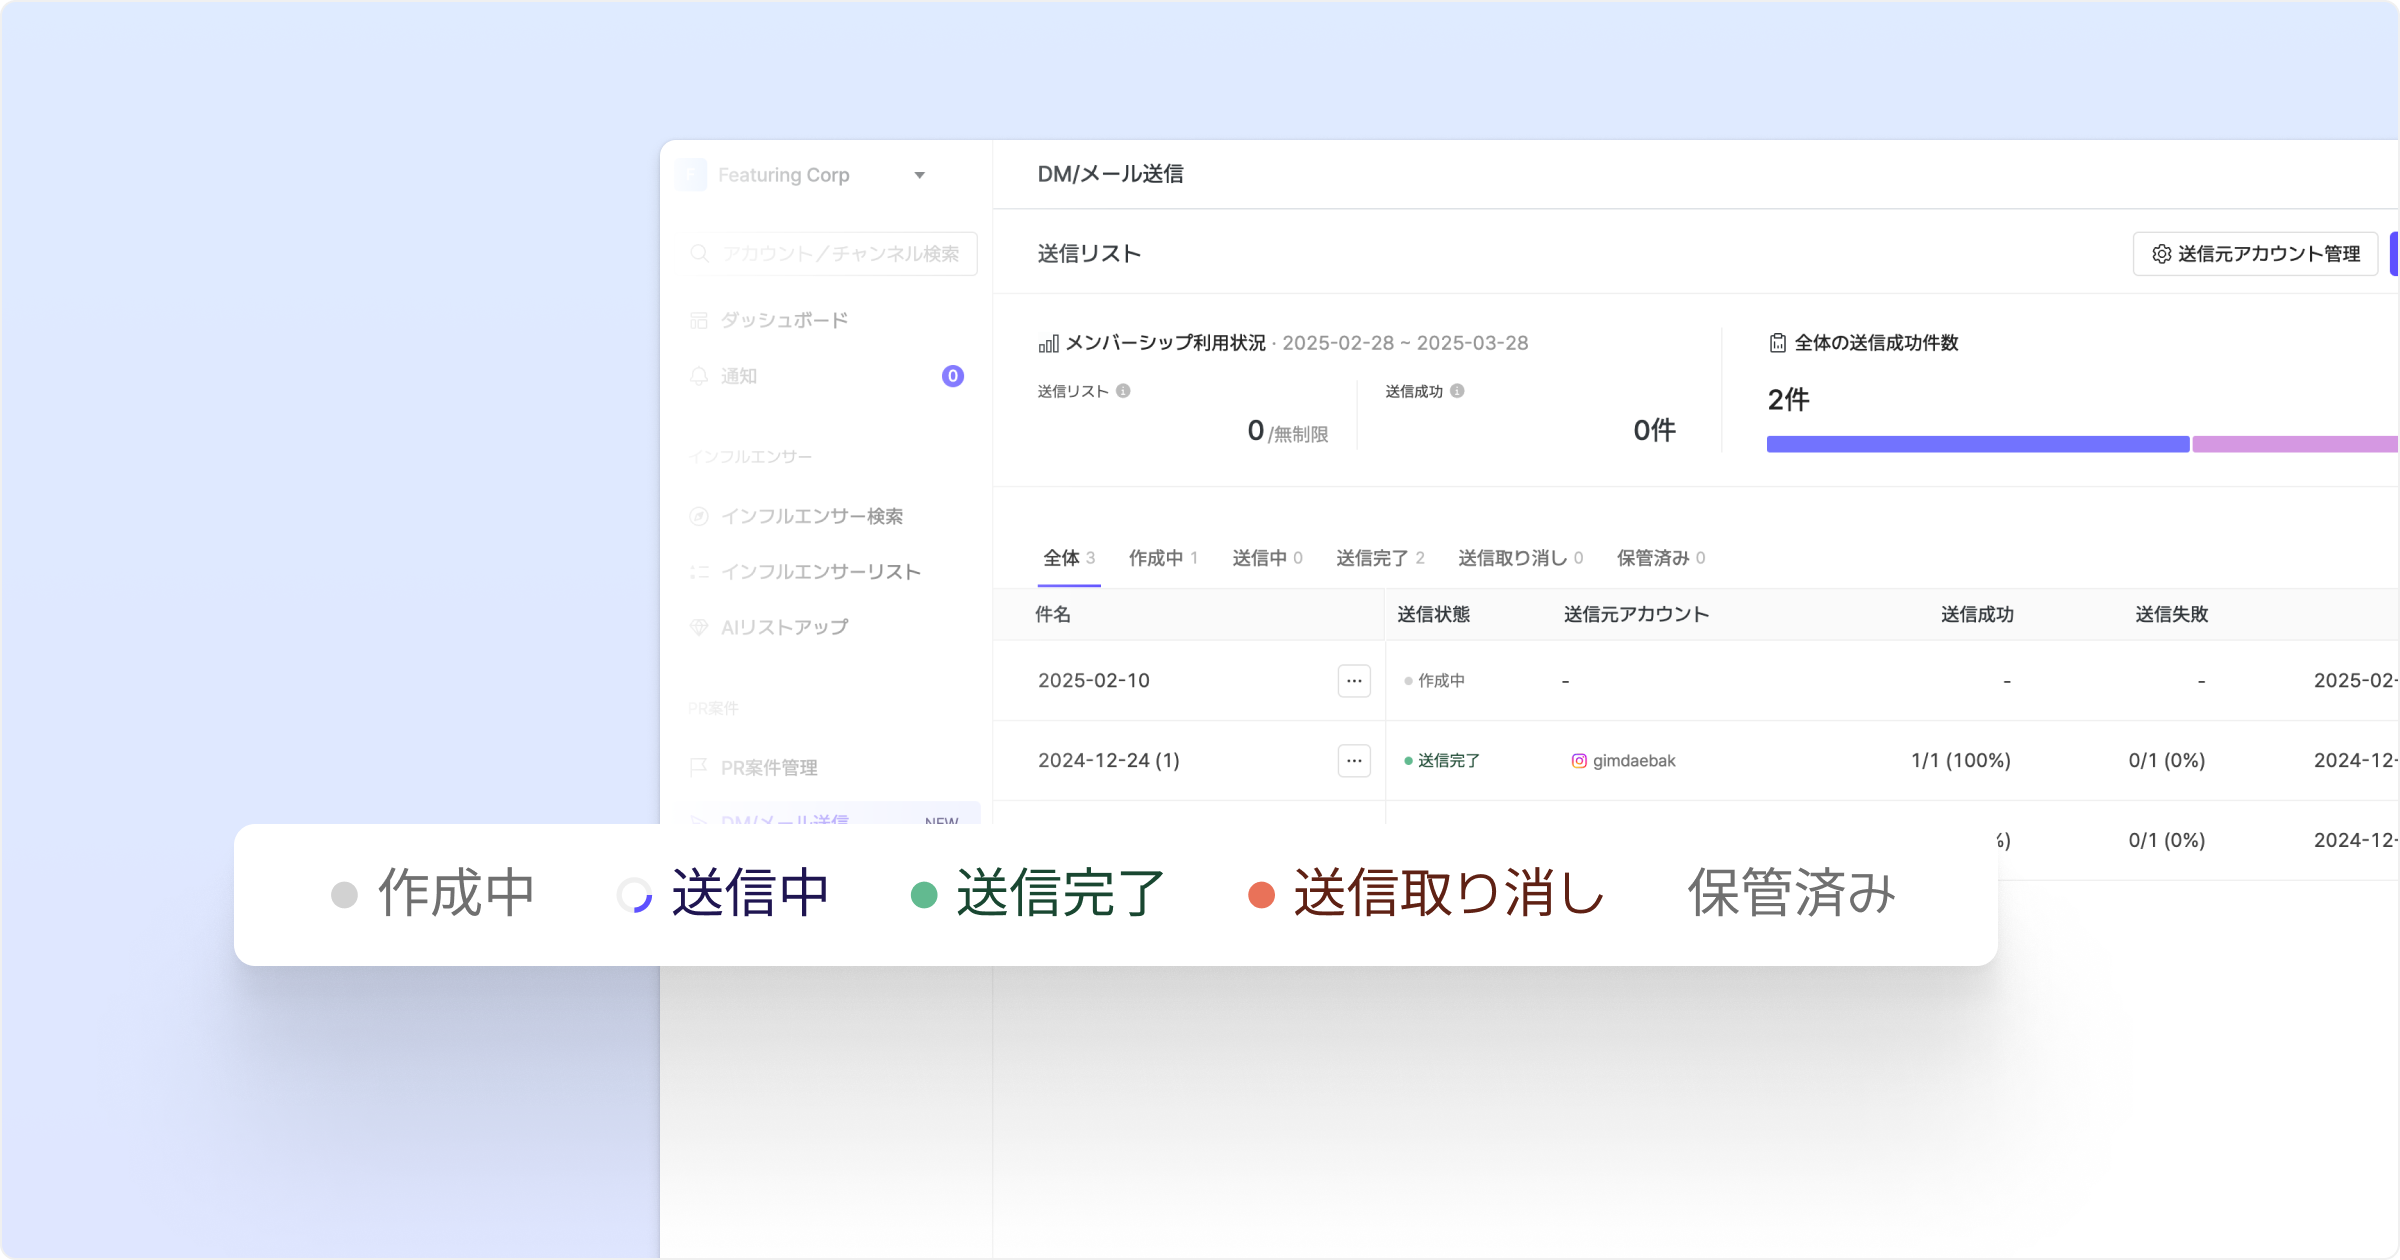
Task: Click the bell icon for 通知
Action: coord(699,376)
